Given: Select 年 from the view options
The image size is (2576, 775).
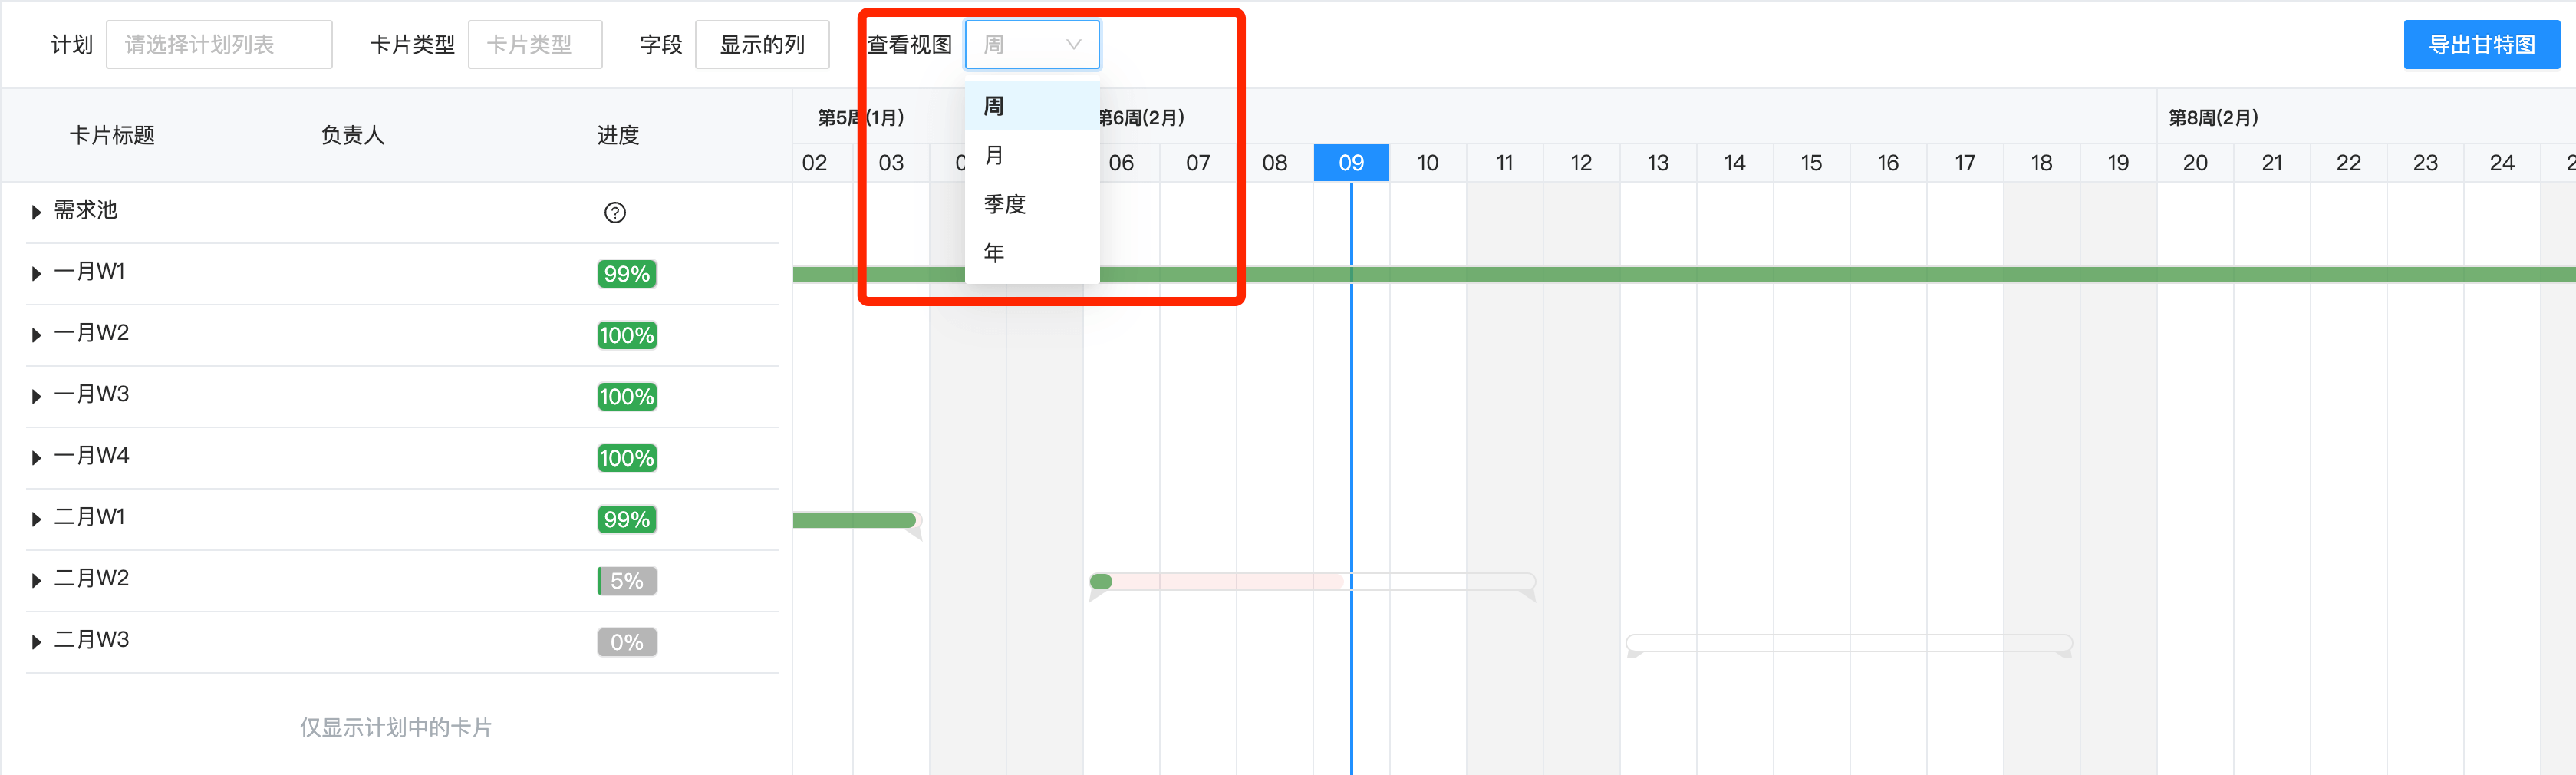Looking at the screenshot, I should 992,253.
